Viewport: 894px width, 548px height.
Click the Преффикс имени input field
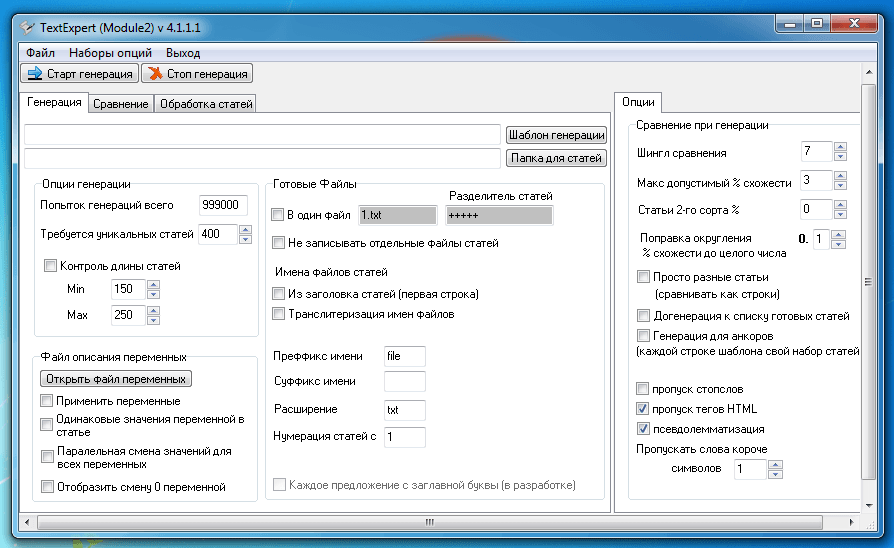[x=405, y=356]
